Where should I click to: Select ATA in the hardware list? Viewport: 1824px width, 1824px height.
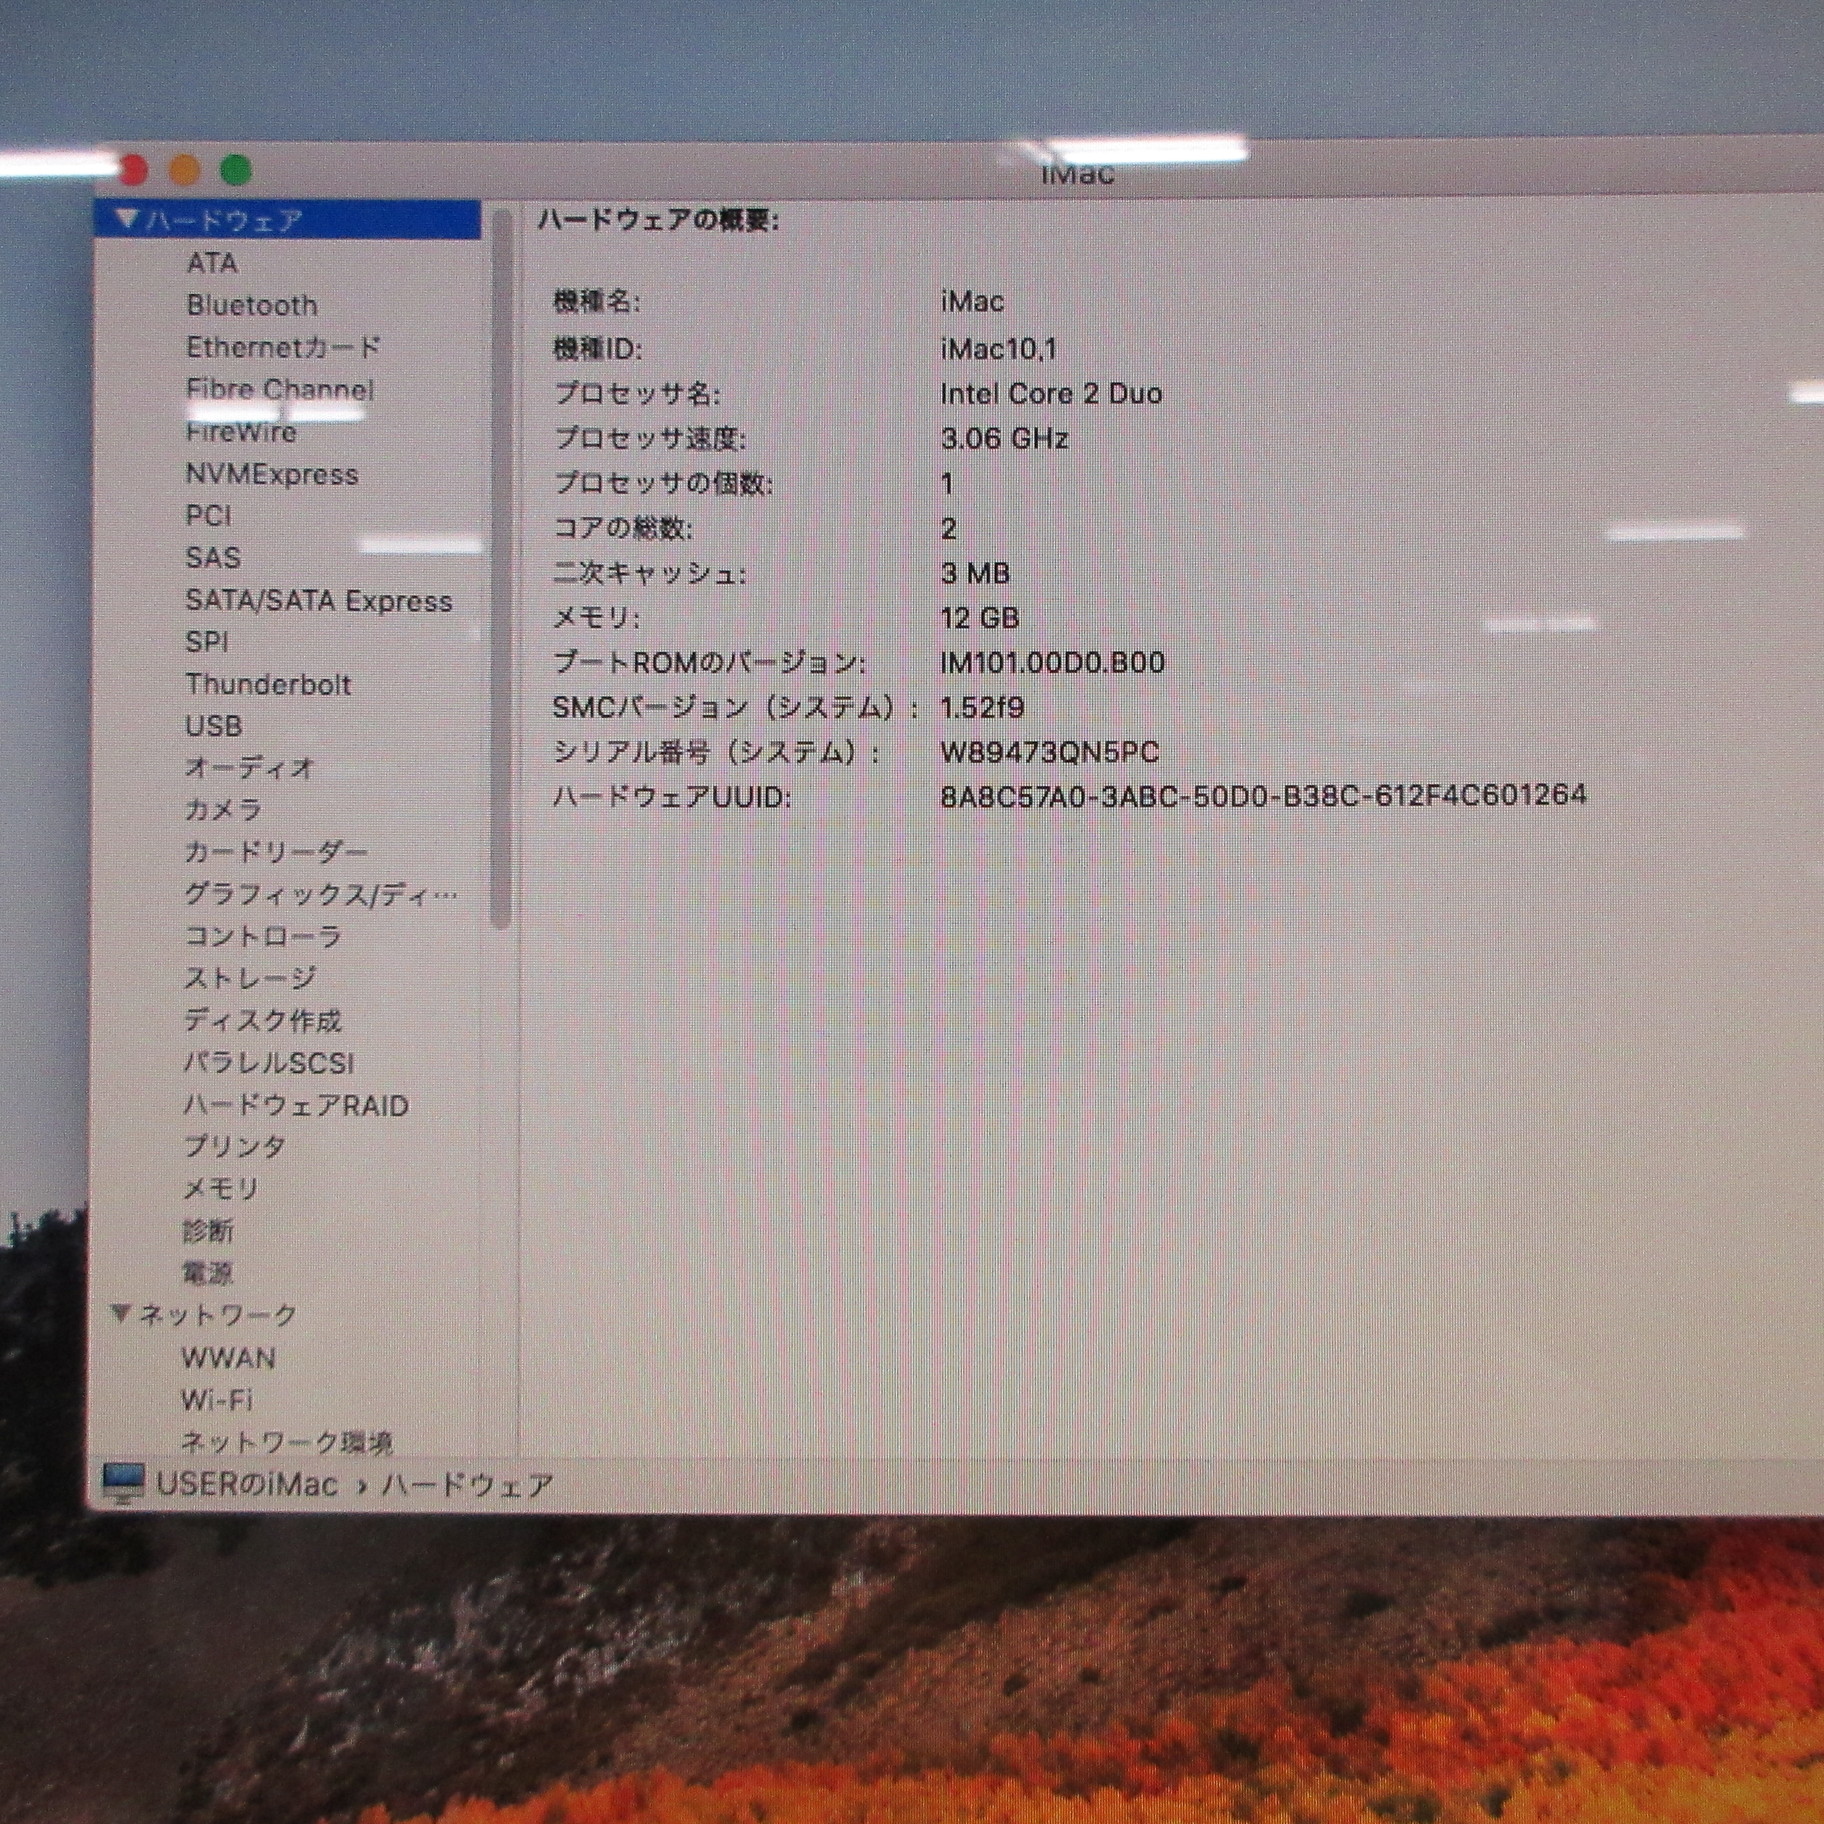[211, 263]
